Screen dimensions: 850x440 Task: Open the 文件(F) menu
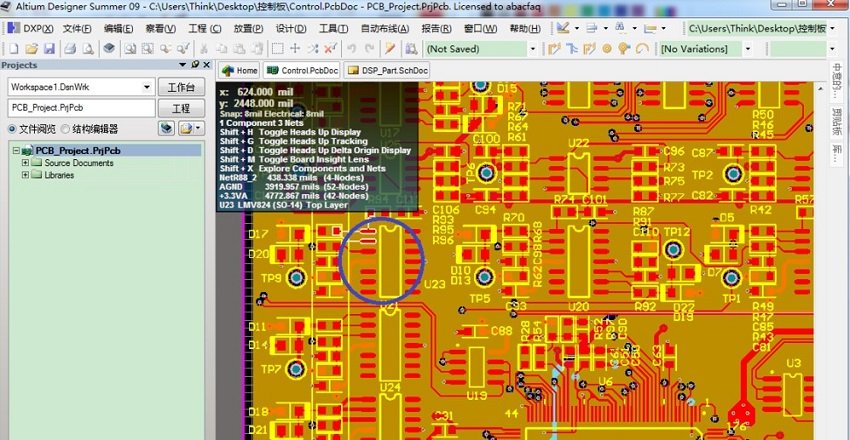coord(77,29)
